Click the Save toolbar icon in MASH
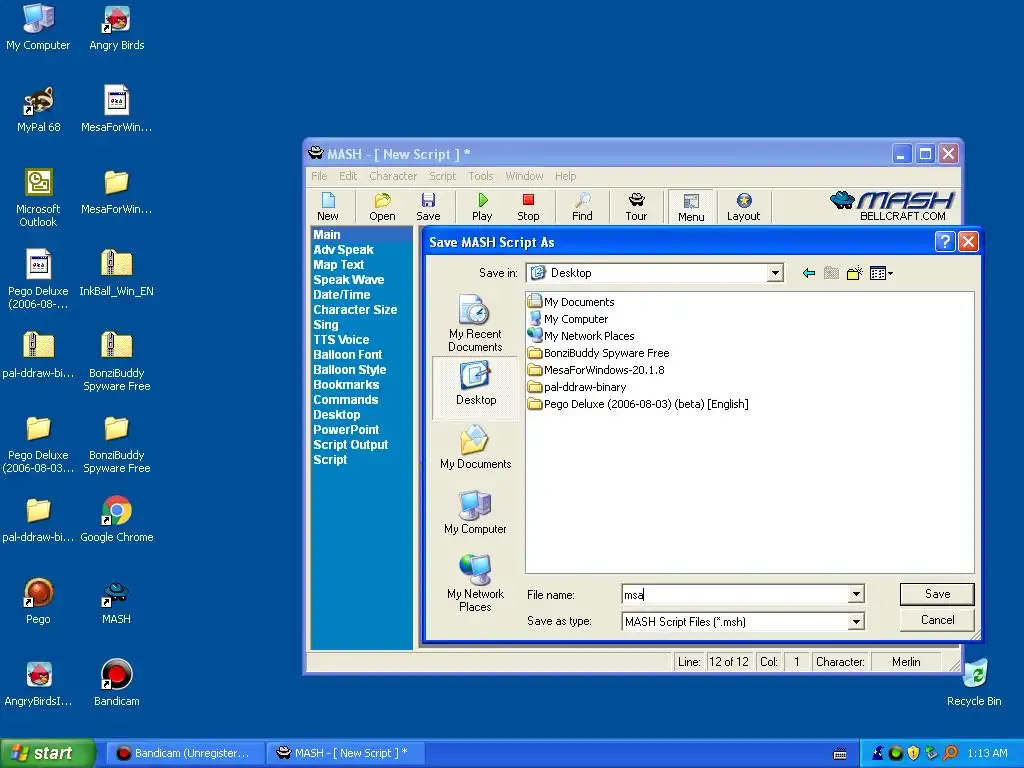This screenshot has width=1024, height=768. 428,207
